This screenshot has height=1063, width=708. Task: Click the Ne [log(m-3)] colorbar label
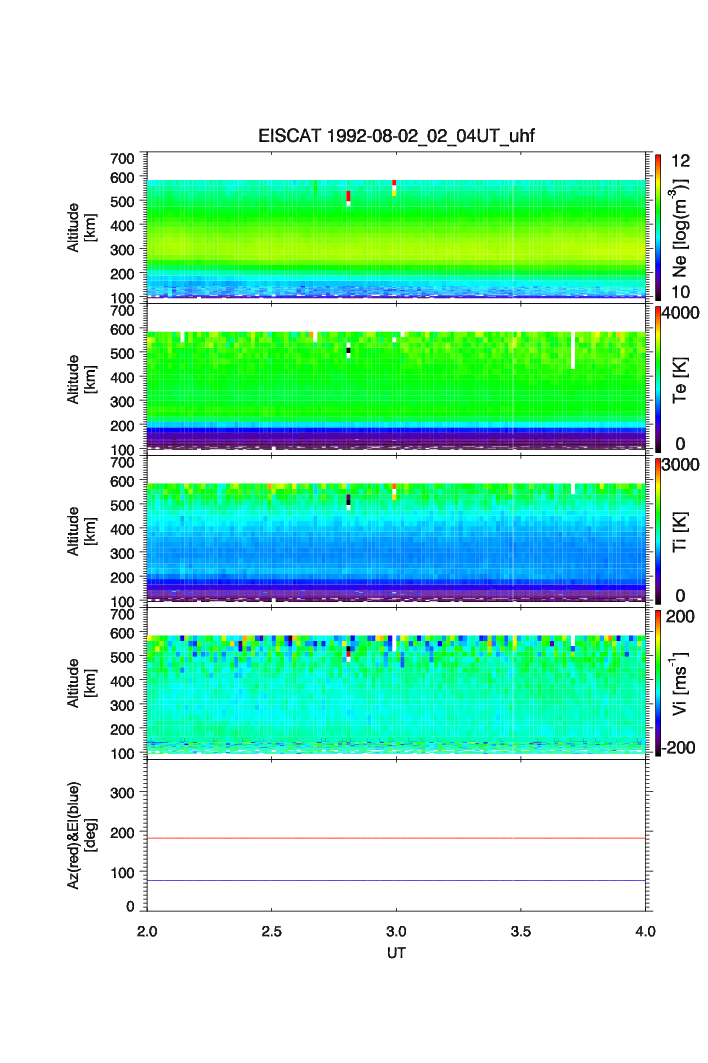pos(680,228)
